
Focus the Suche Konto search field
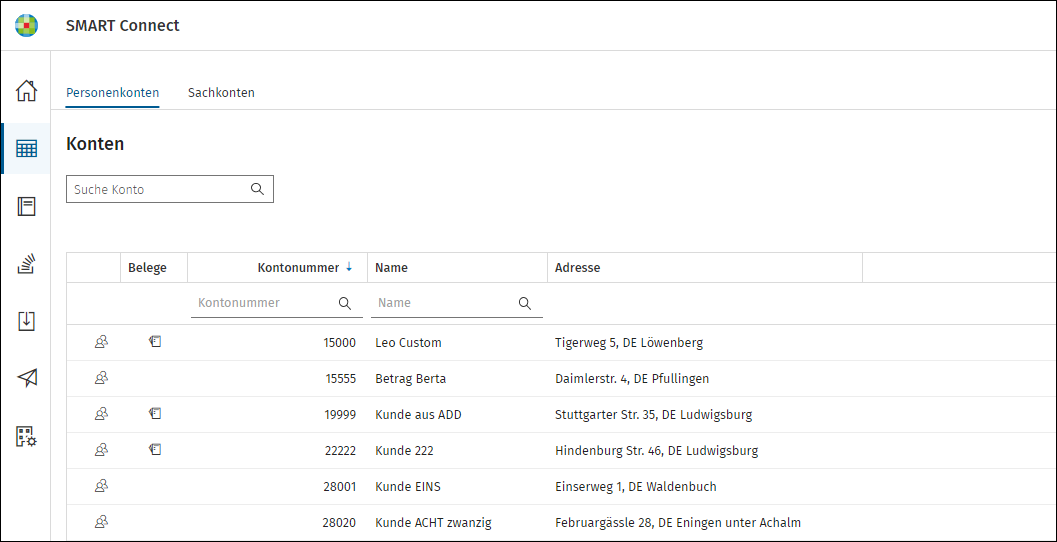[170, 189]
